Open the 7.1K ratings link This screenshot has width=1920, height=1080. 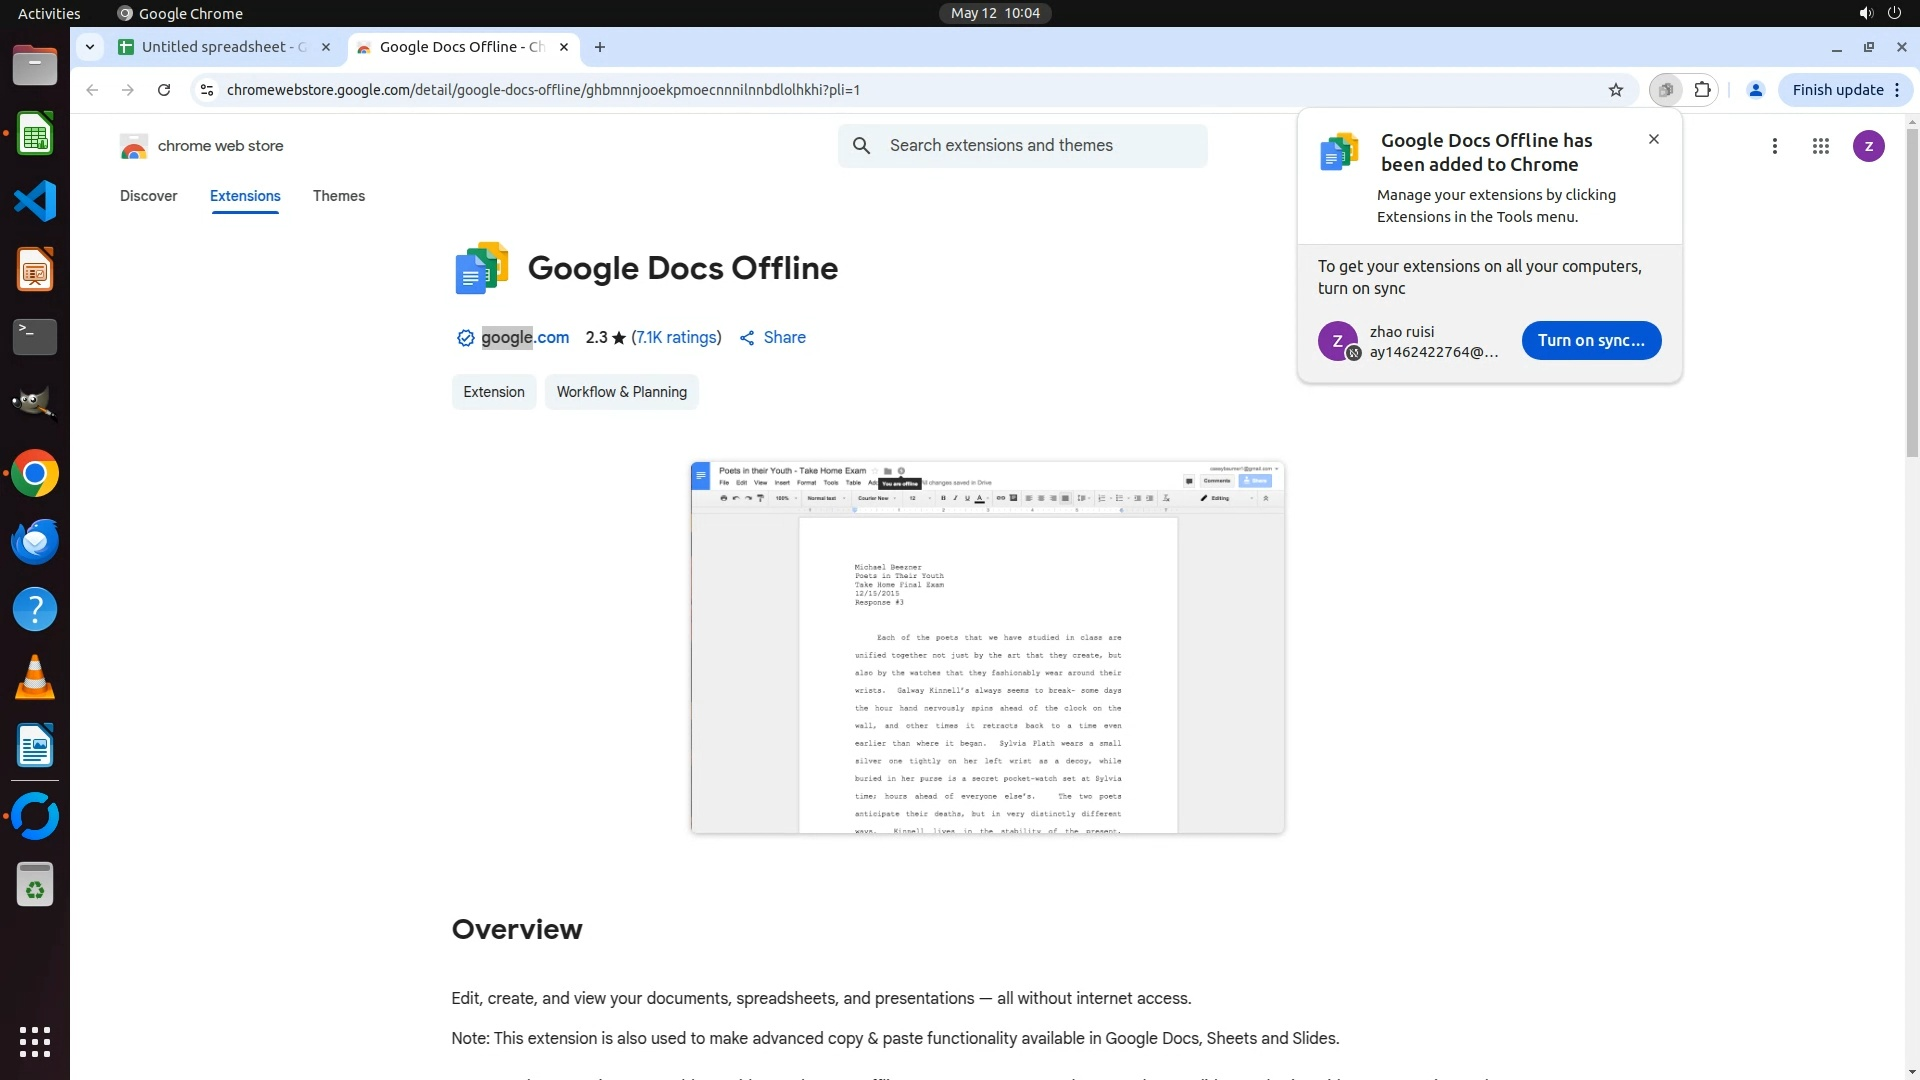[x=676, y=338]
